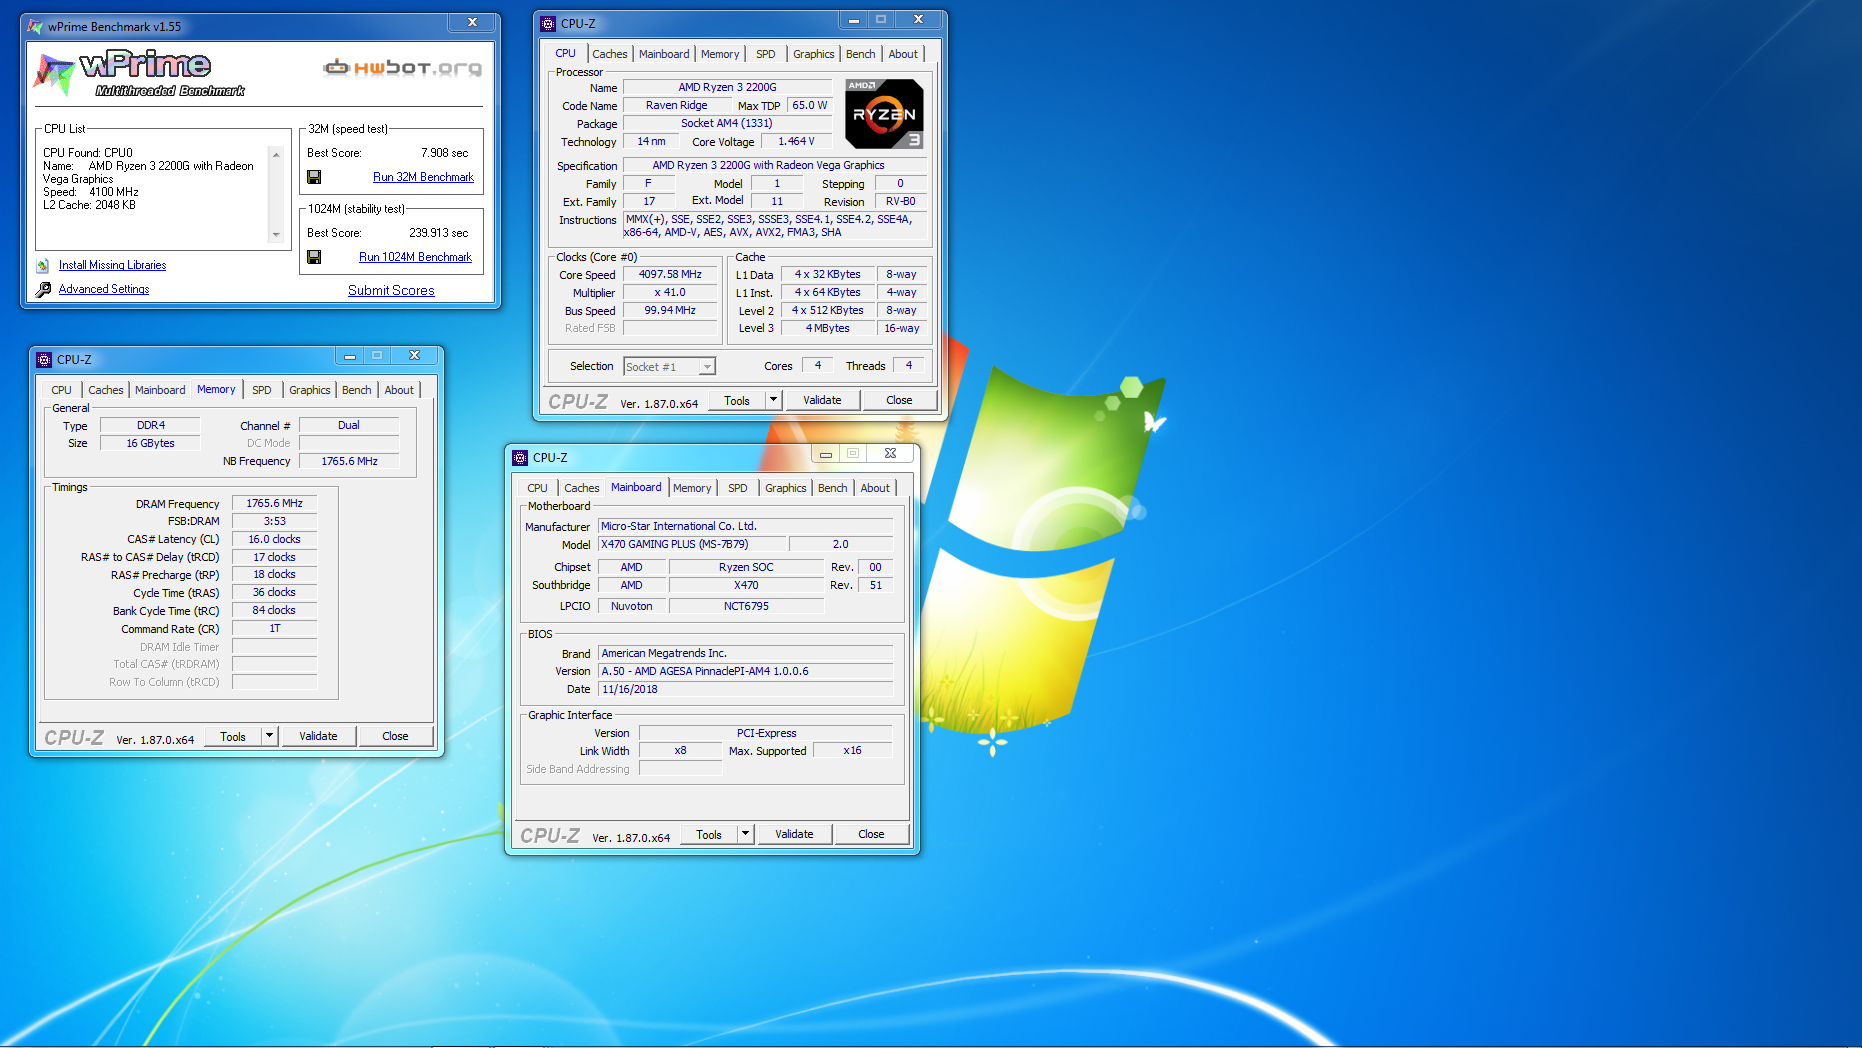Click the scroll-down arrow in wPrime CPU List
Viewport: 1862px width, 1048px height.
click(276, 235)
